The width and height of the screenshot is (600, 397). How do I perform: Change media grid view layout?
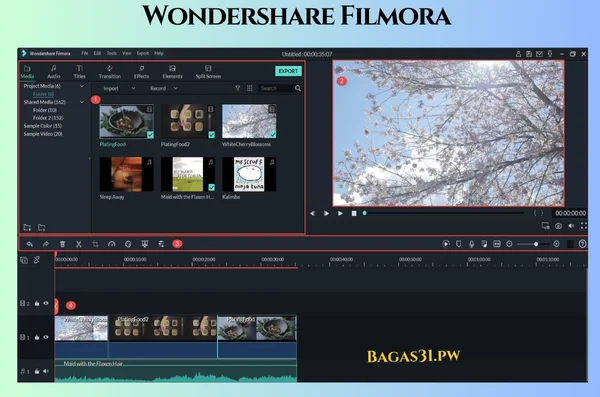pyautogui.click(x=249, y=88)
